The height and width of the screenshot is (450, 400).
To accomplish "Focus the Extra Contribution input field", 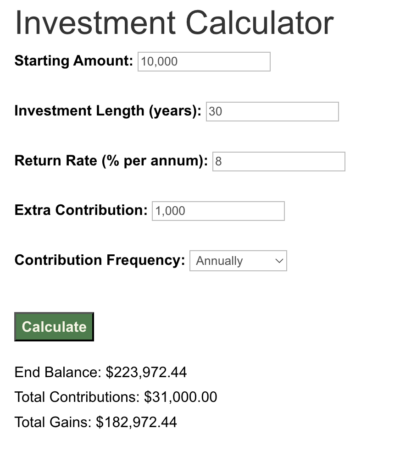I will 218,211.
